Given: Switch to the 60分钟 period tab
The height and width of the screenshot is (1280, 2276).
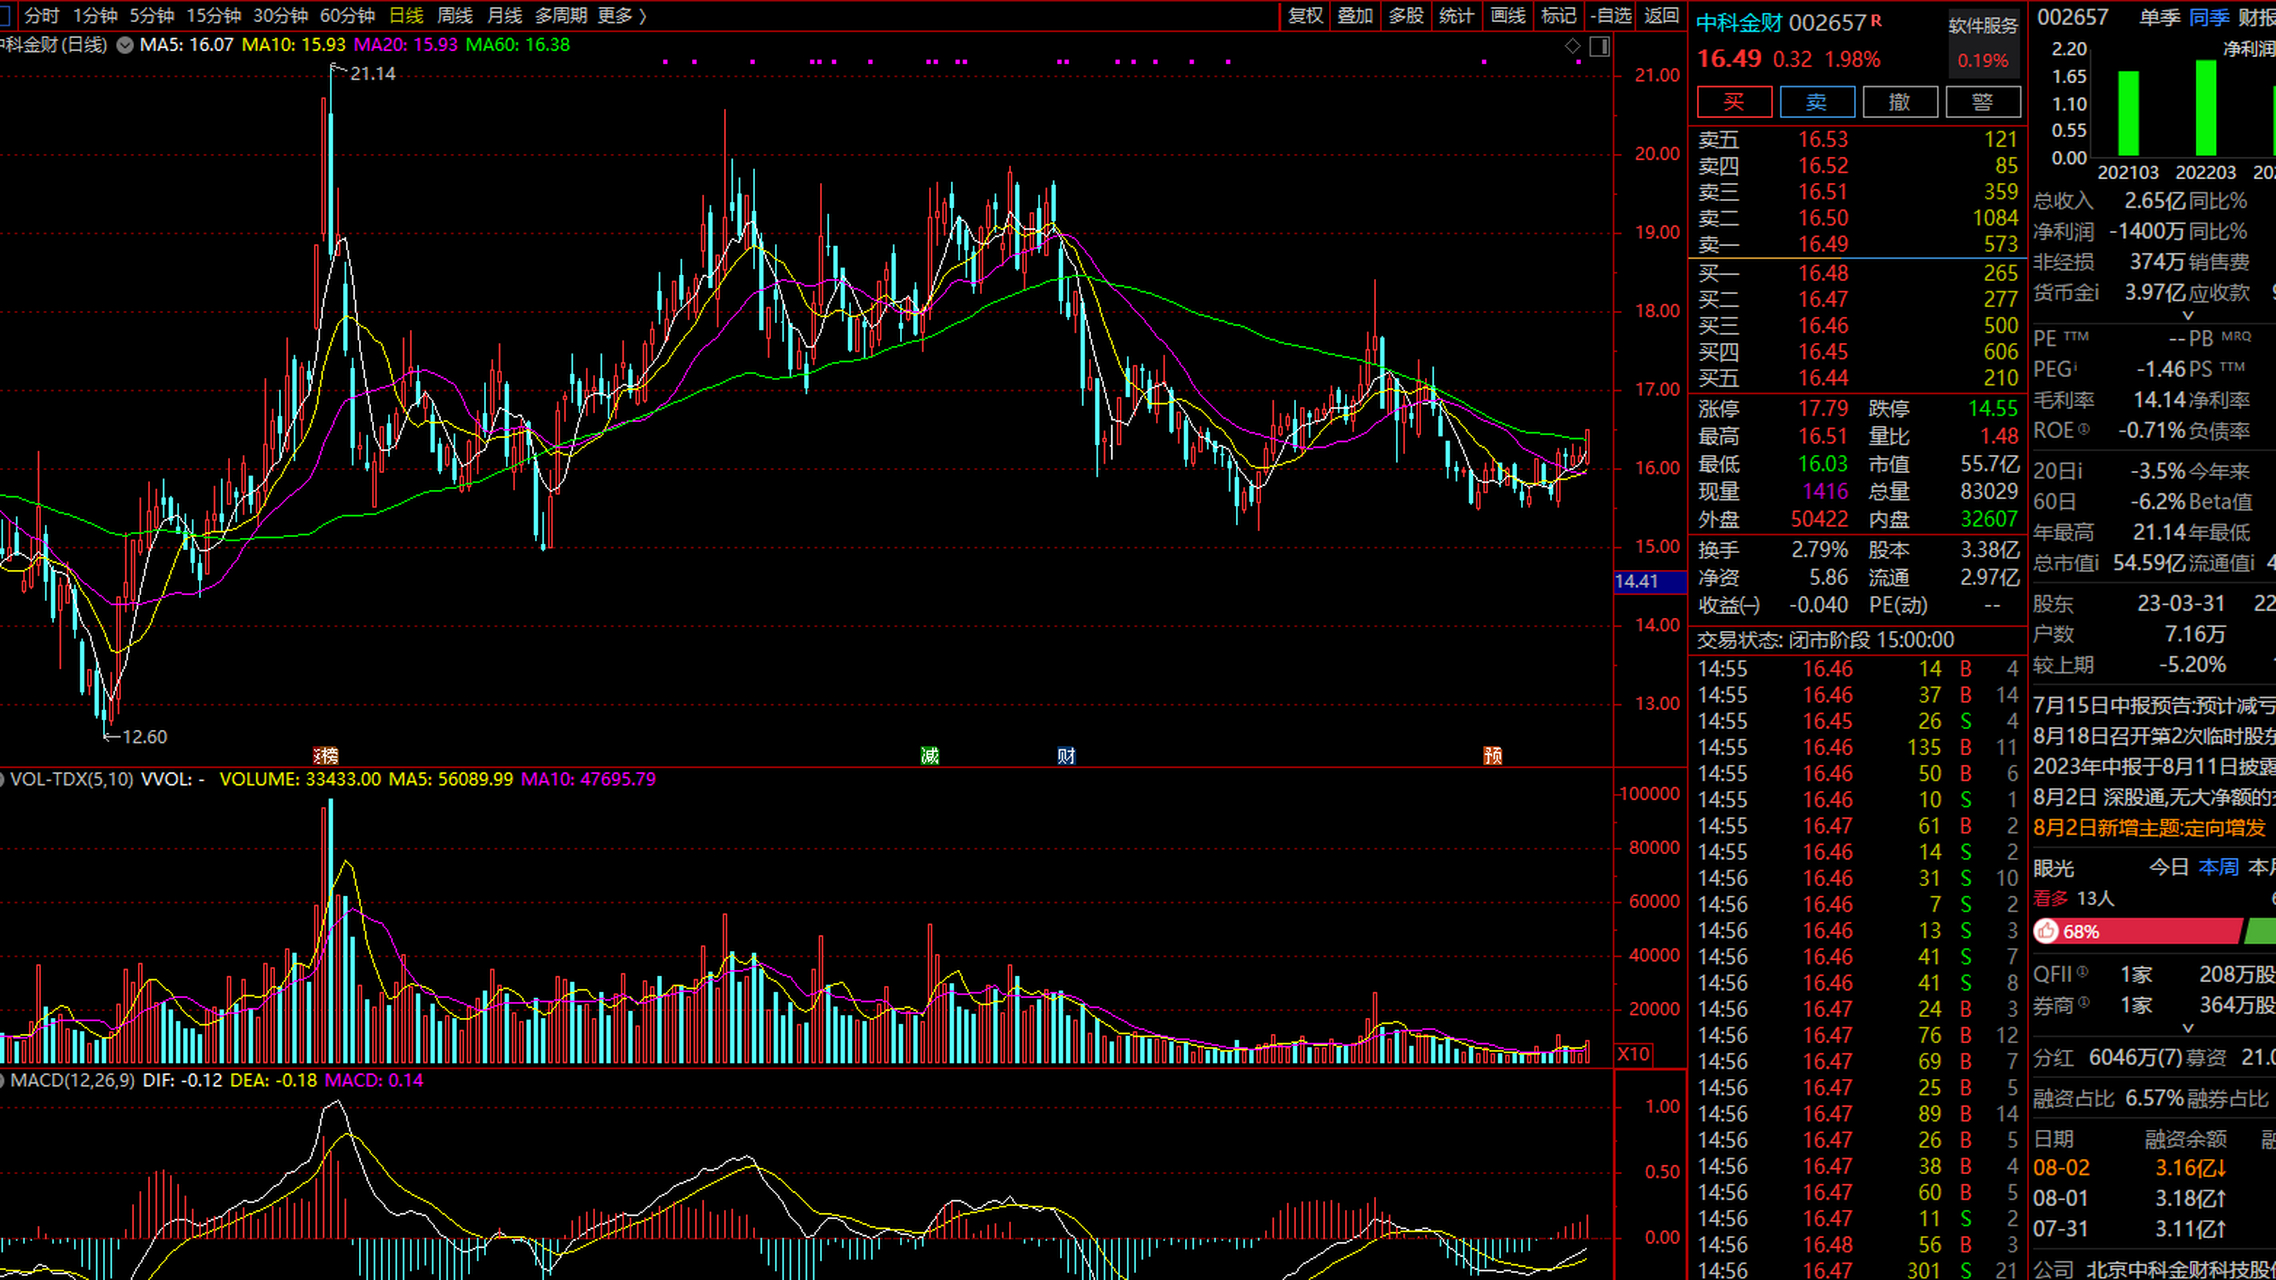Looking at the screenshot, I should click(x=347, y=15).
